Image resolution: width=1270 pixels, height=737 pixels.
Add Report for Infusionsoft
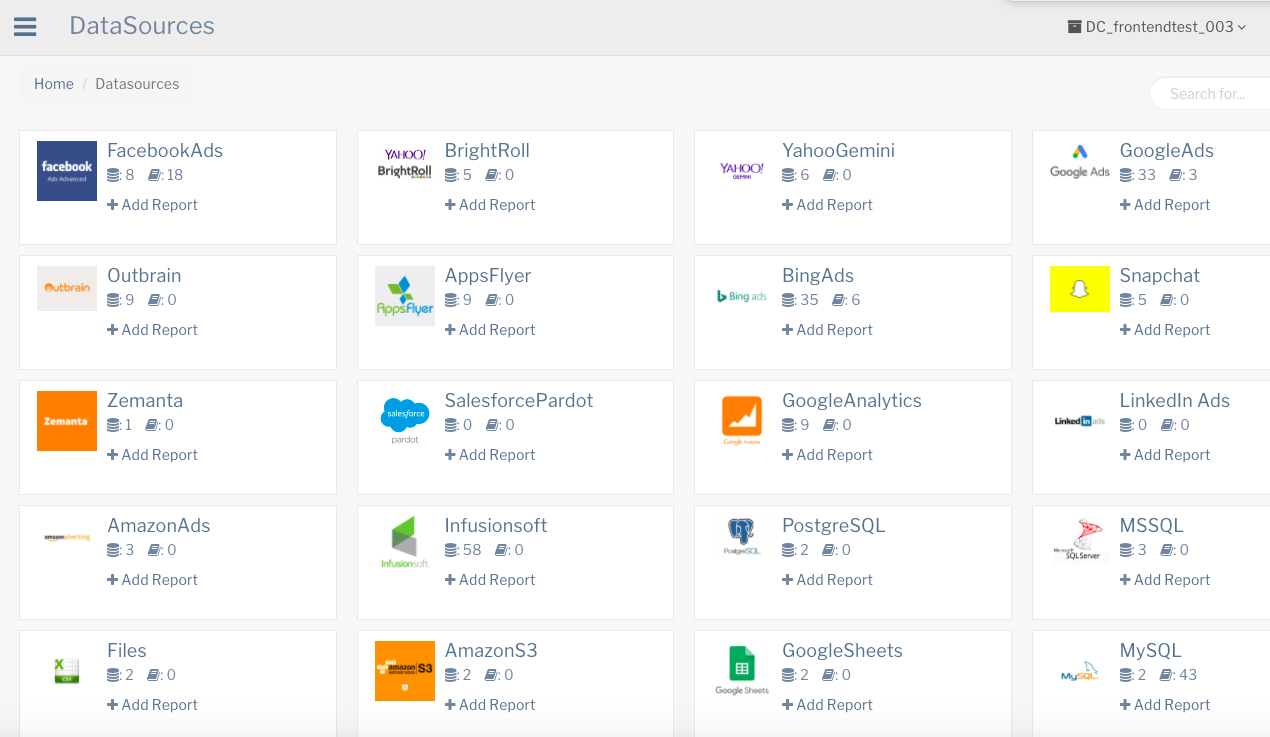click(x=490, y=580)
